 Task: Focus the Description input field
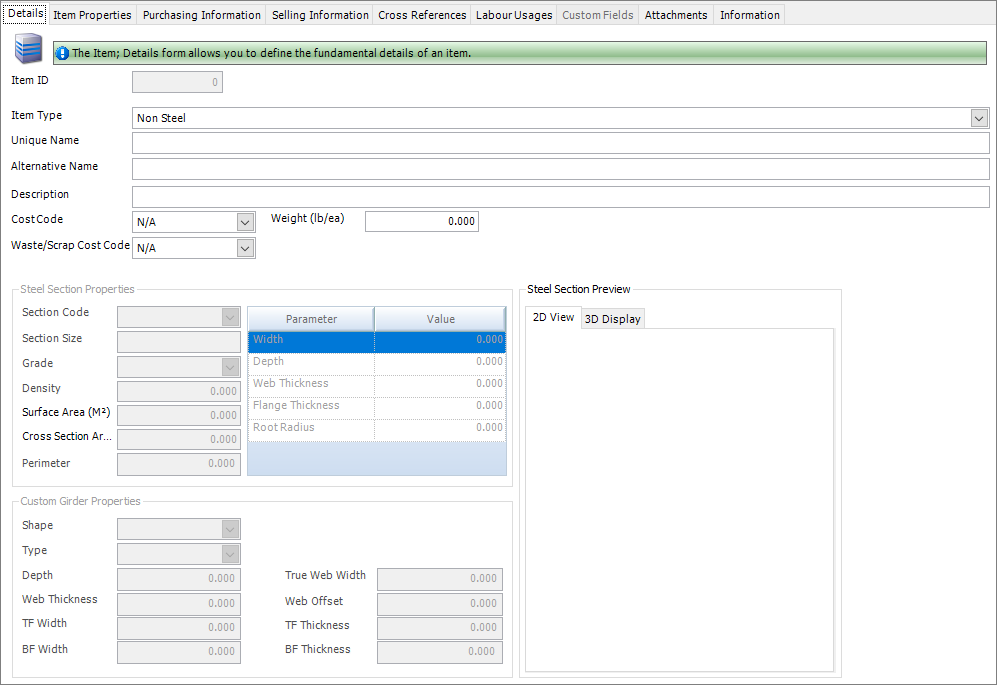560,196
